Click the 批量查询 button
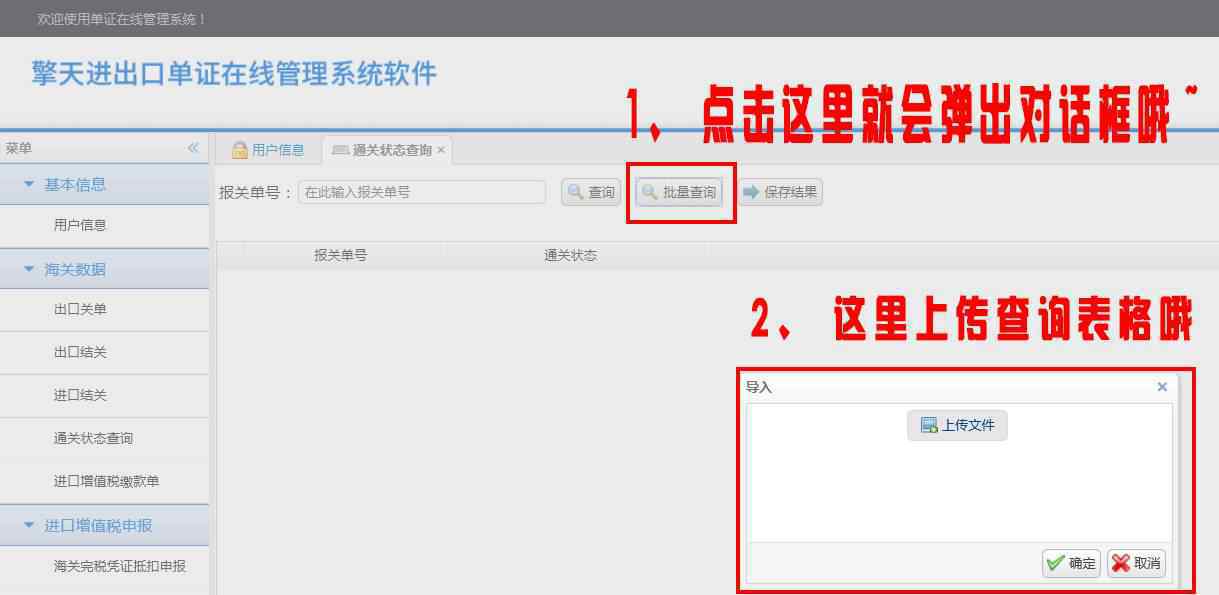This screenshot has height=595, width=1219. 679,192
